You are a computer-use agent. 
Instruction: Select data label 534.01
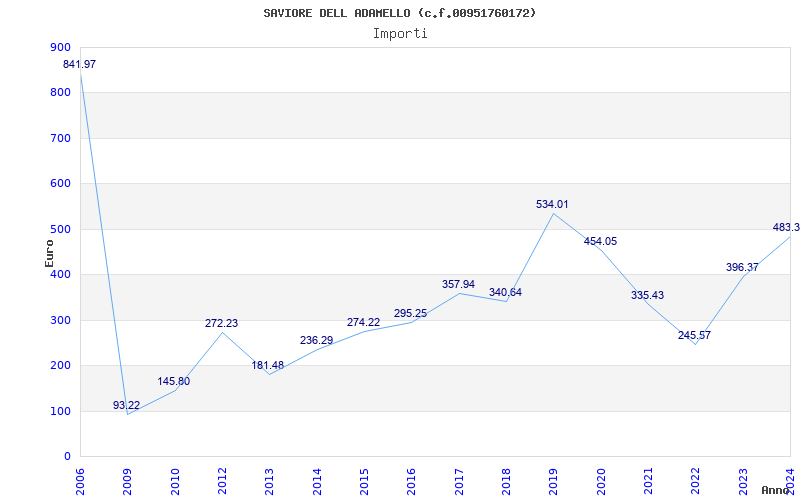coord(552,204)
